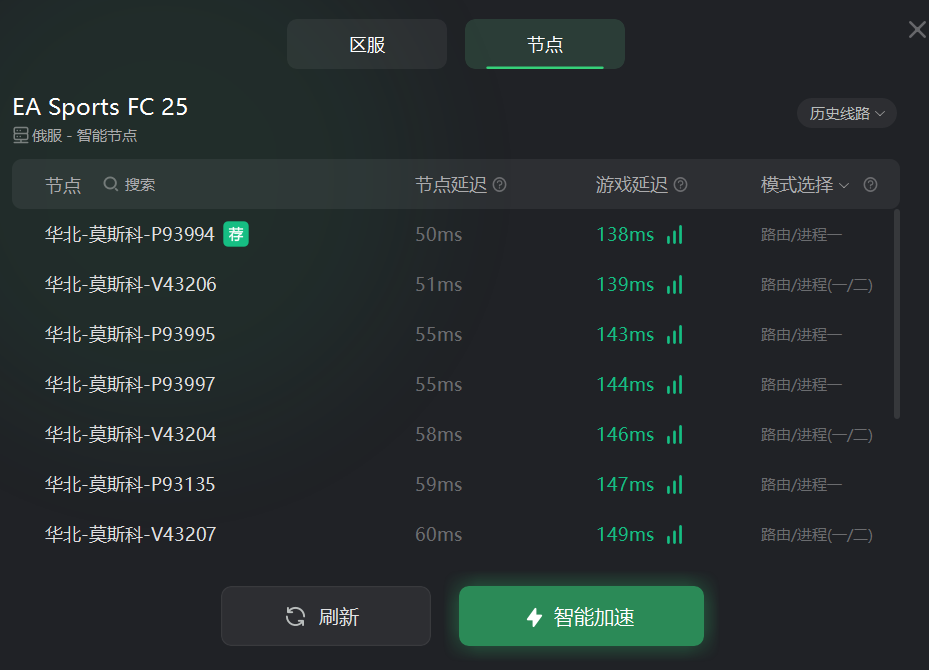Open the 历史线路 dropdown
The width and height of the screenshot is (929, 670).
(847, 113)
